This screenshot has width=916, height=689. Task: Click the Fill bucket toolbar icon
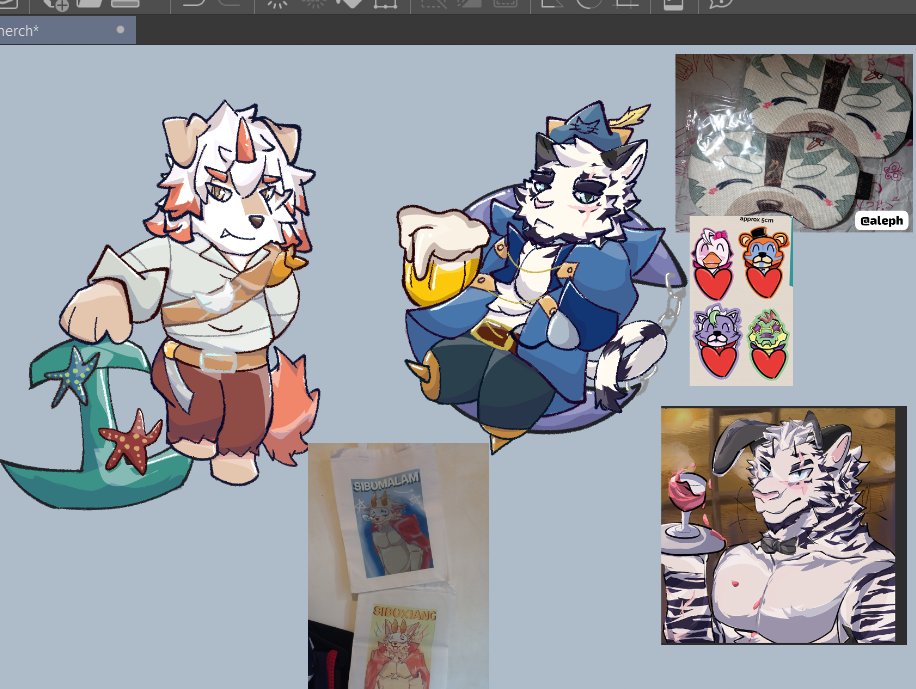tap(350, 4)
